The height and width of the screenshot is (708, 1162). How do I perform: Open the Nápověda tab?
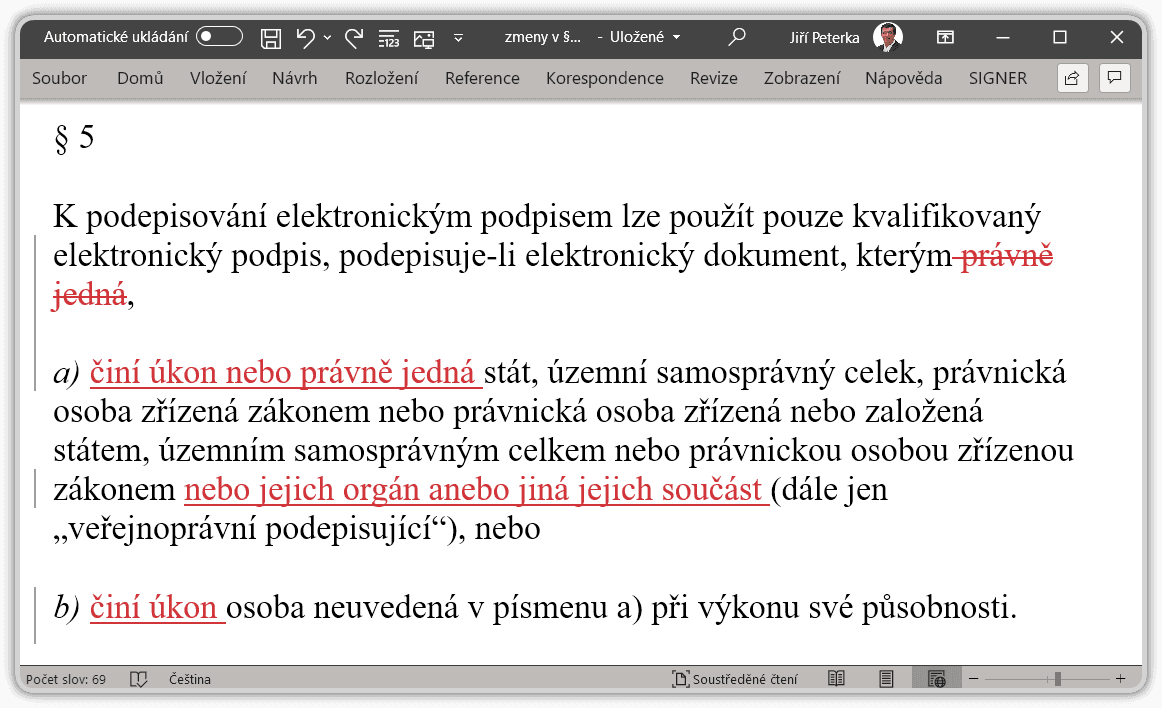[x=903, y=78]
